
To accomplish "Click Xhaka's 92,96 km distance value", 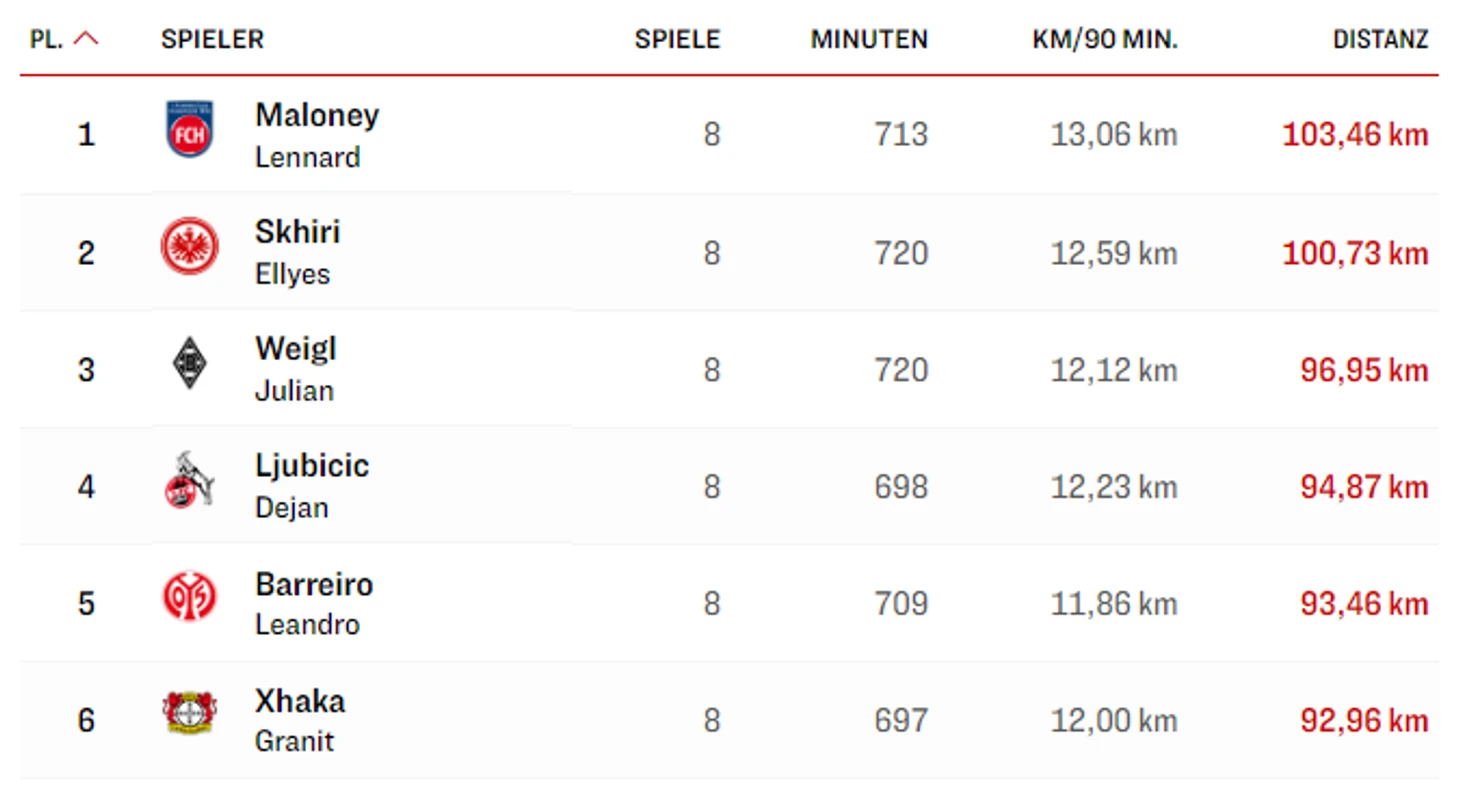I will coord(1364,720).
